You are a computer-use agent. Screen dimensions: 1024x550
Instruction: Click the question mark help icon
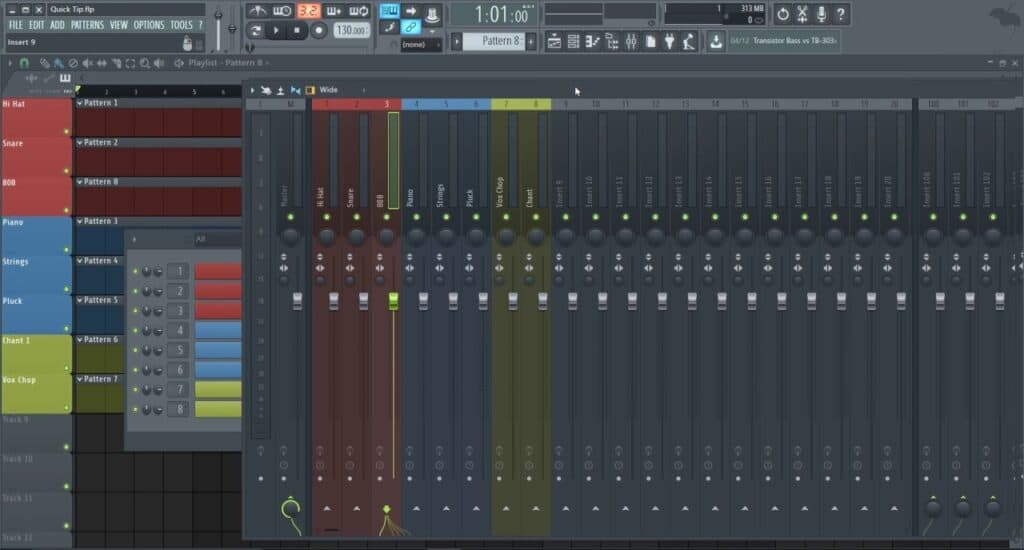click(841, 14)
